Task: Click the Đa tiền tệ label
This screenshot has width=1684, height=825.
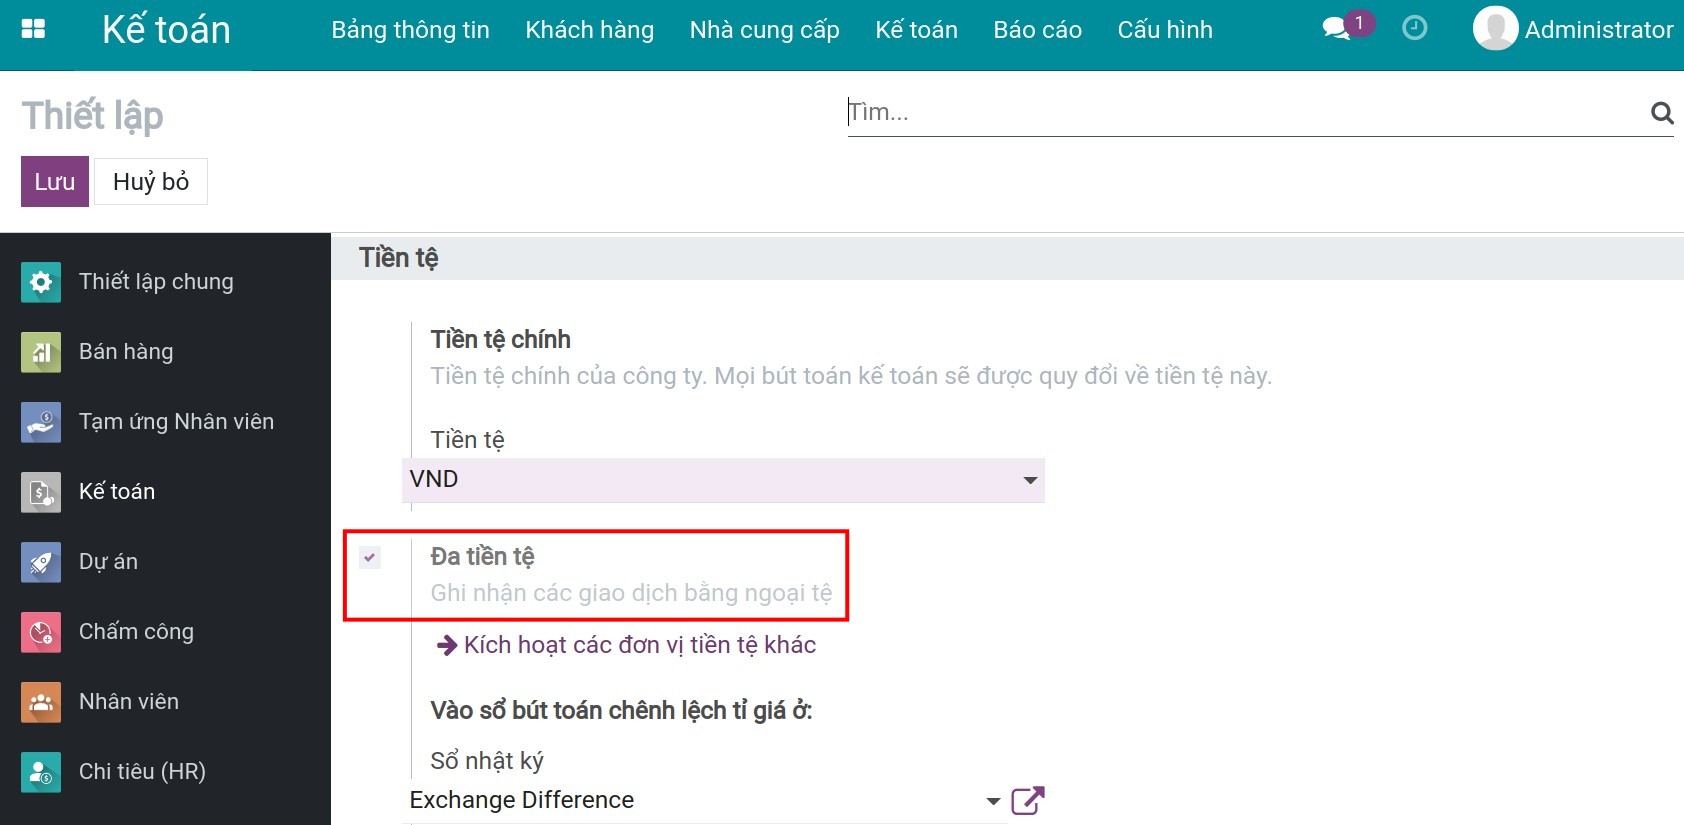Action: (482, 556)
